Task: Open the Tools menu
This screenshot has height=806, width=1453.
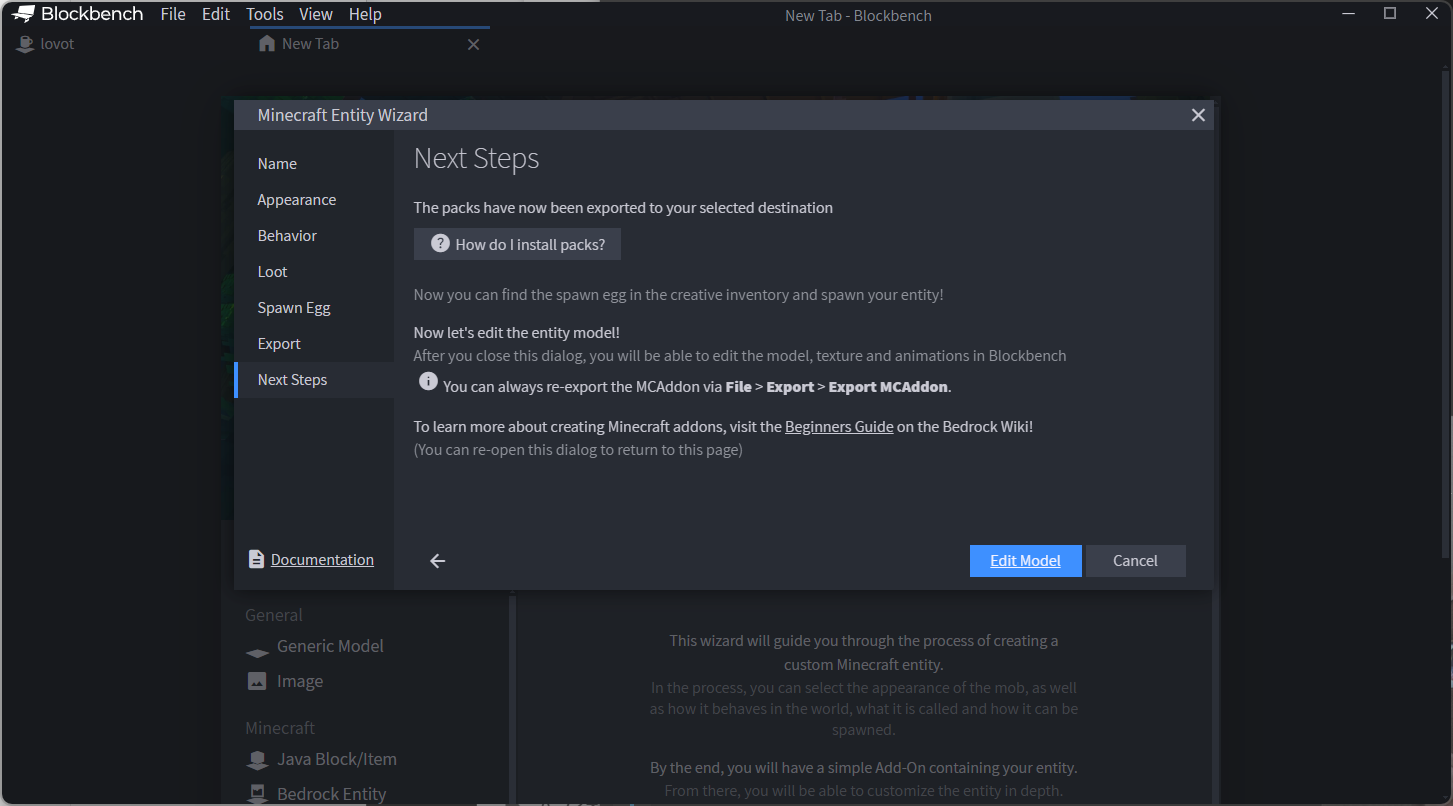Action: tap(265, 14)
